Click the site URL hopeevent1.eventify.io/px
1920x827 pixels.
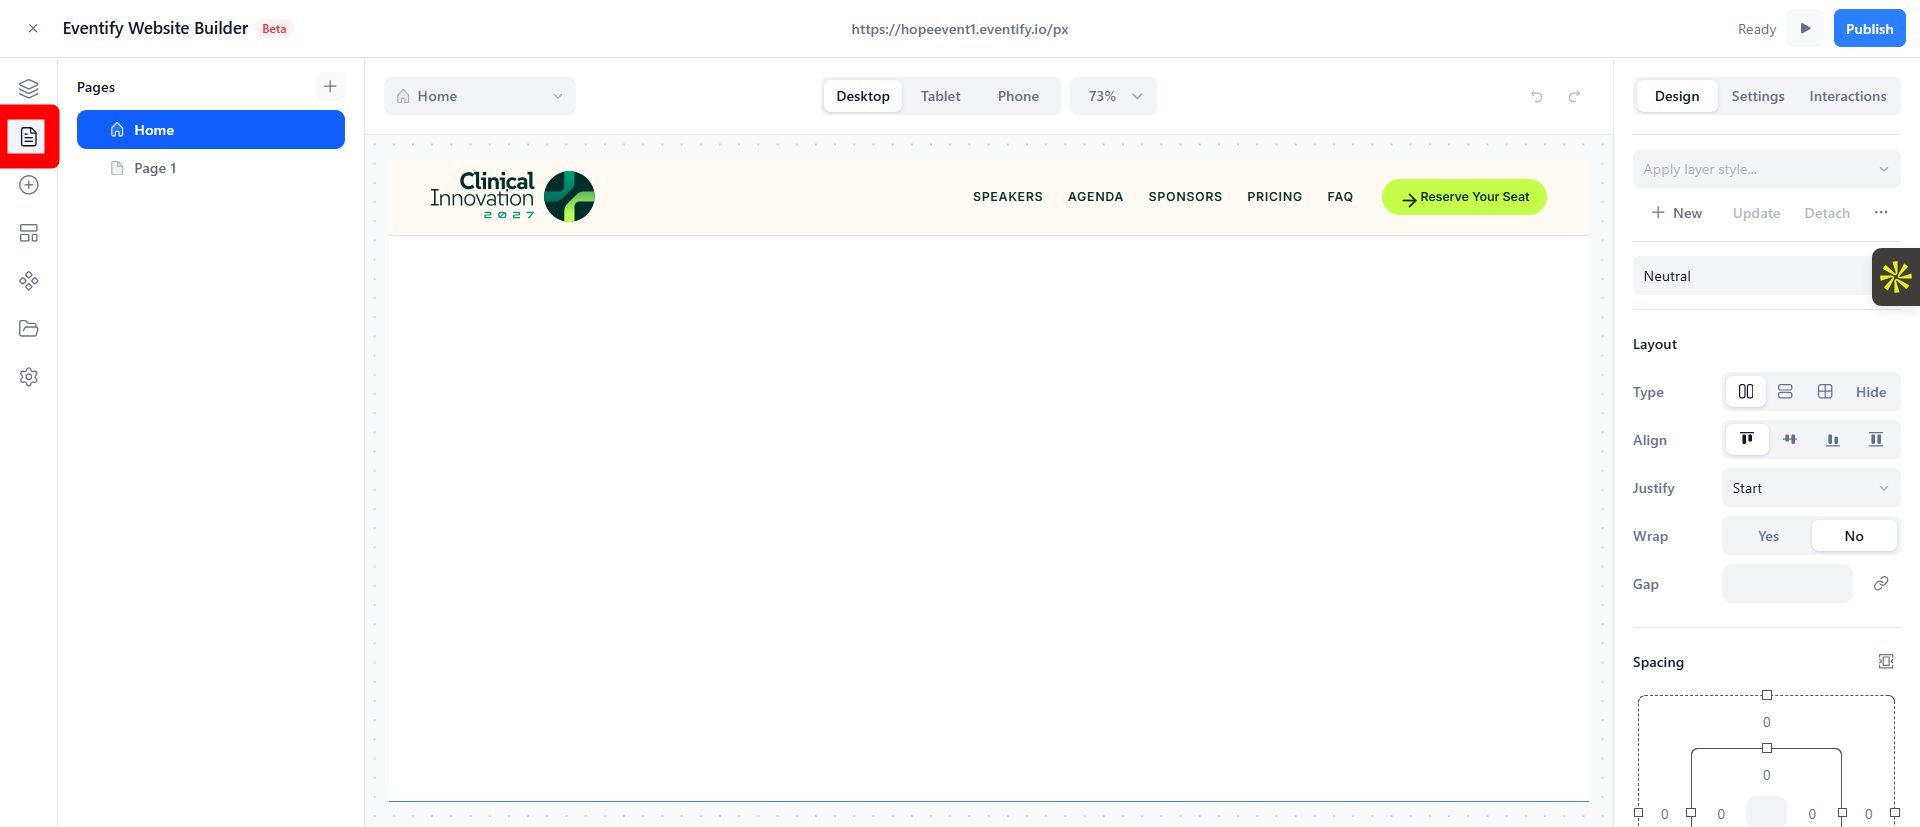pos(960,29)
